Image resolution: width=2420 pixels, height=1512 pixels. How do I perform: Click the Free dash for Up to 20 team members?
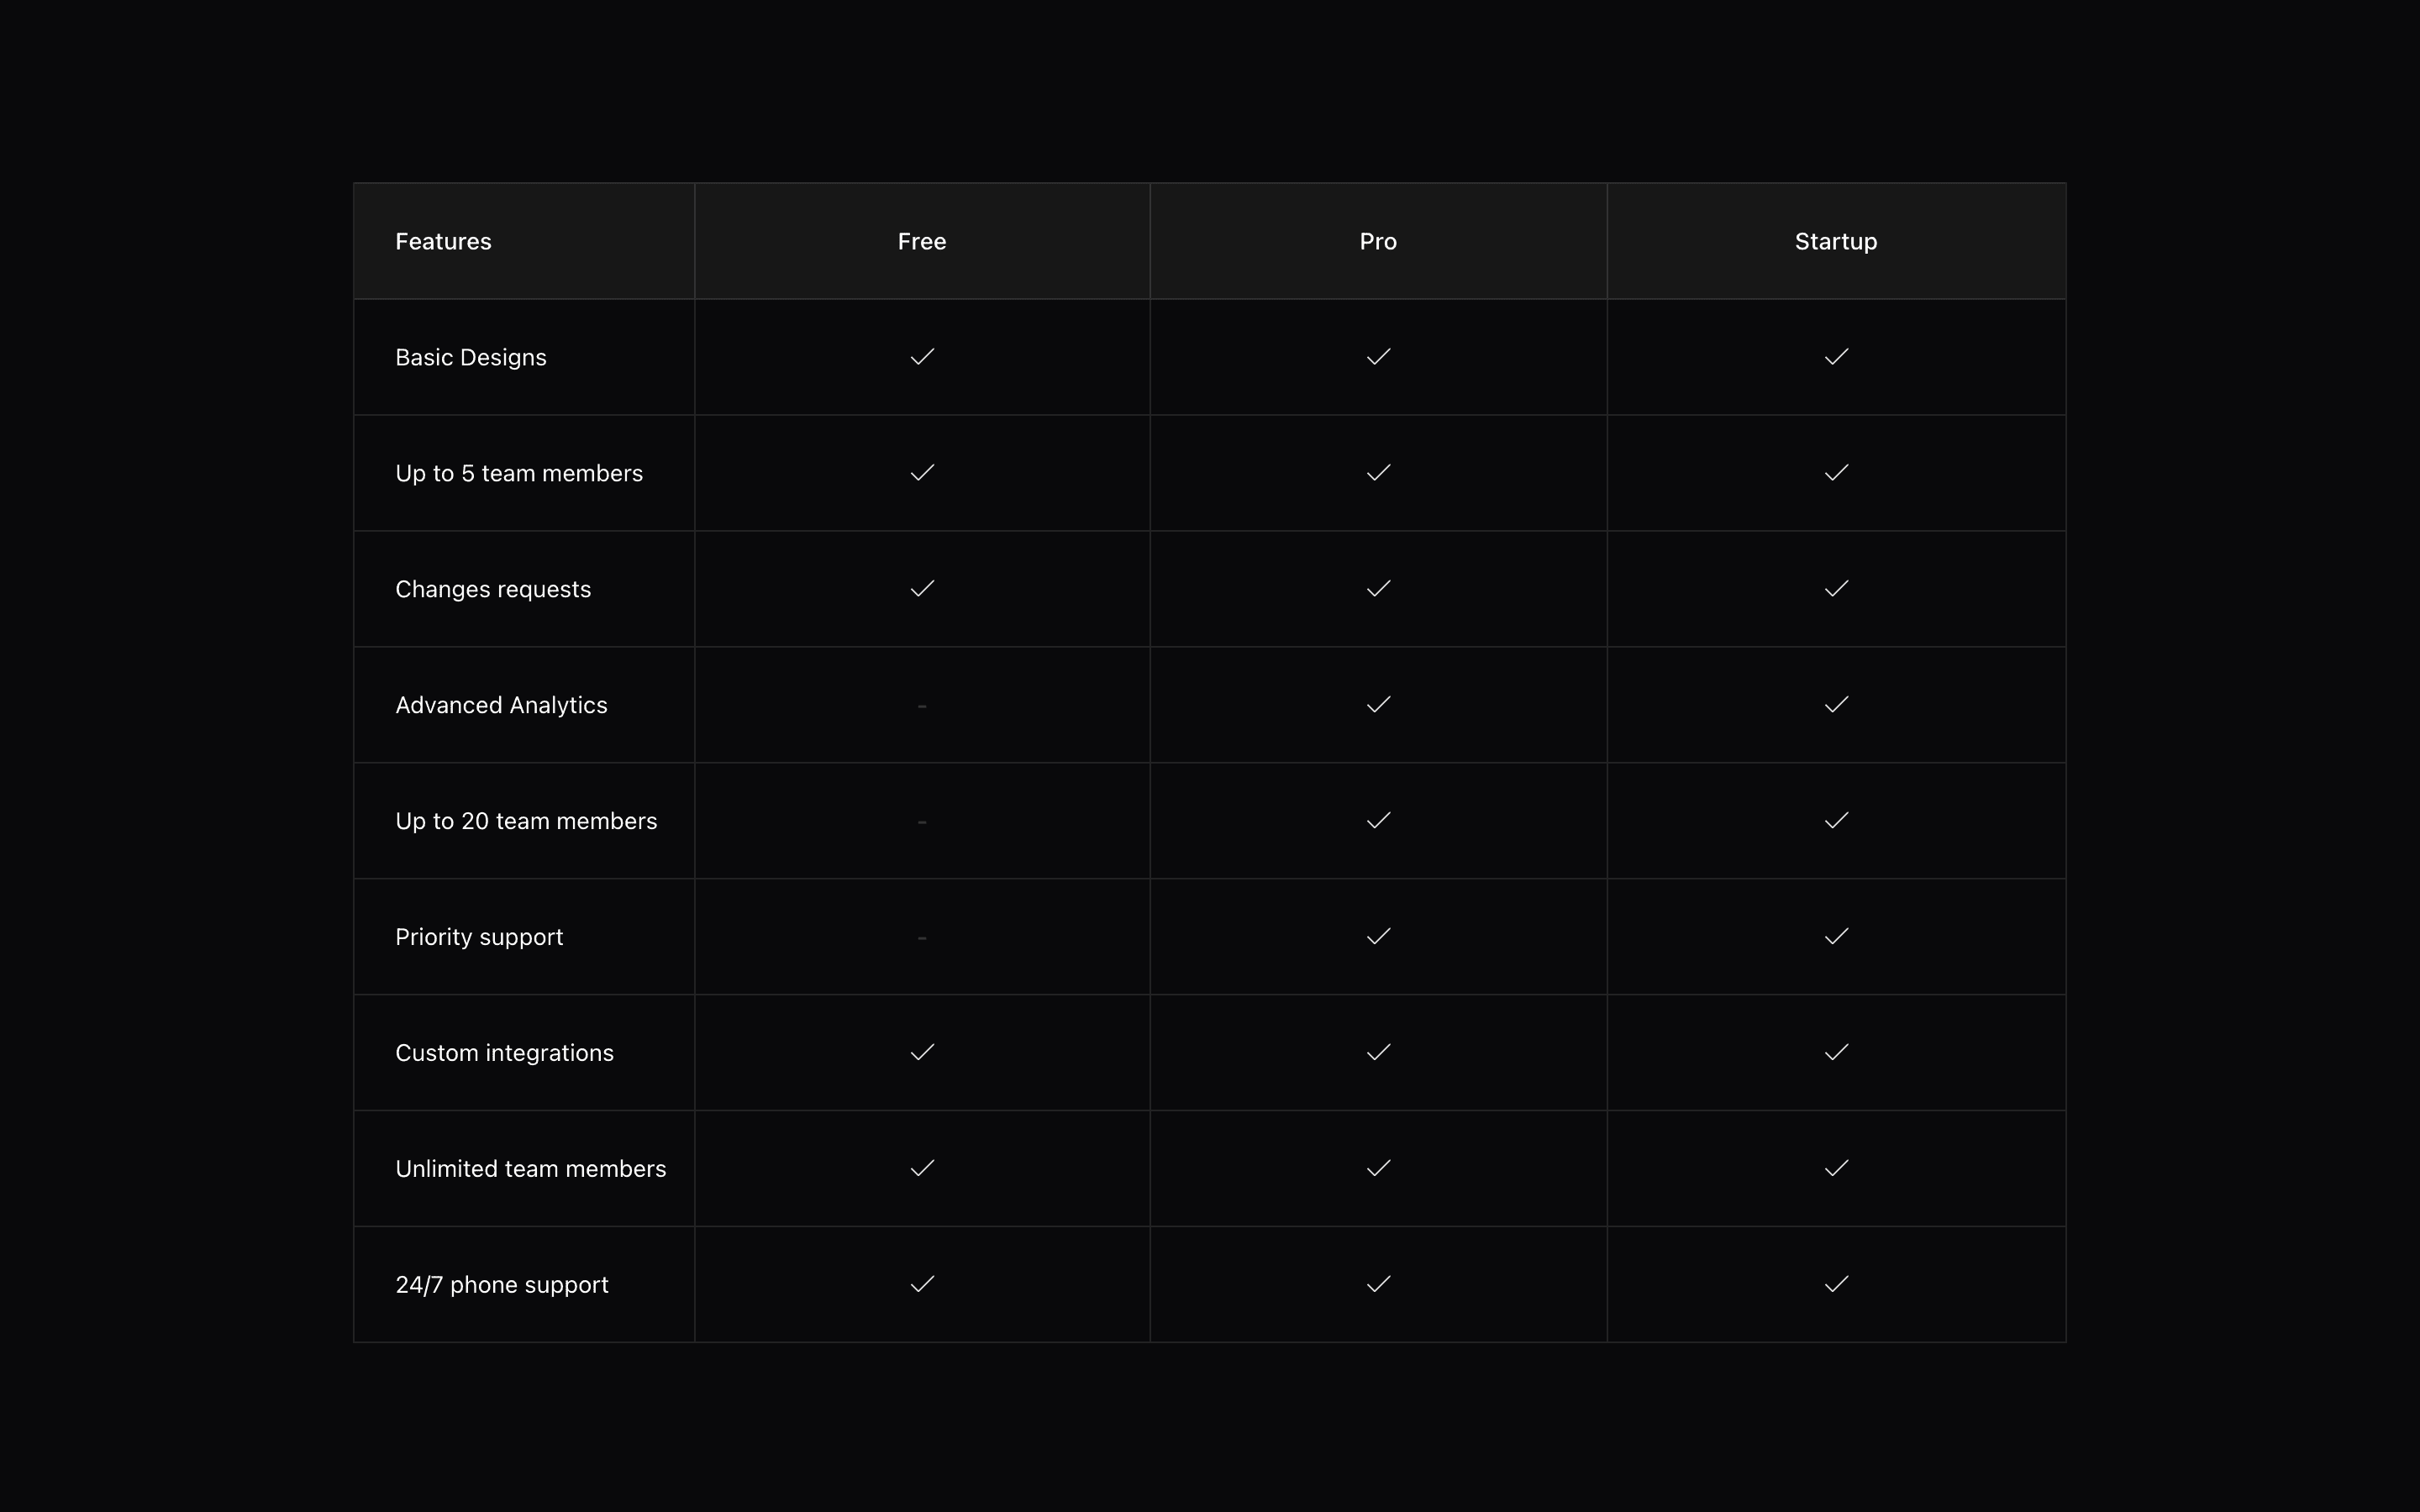pos(922,822)
